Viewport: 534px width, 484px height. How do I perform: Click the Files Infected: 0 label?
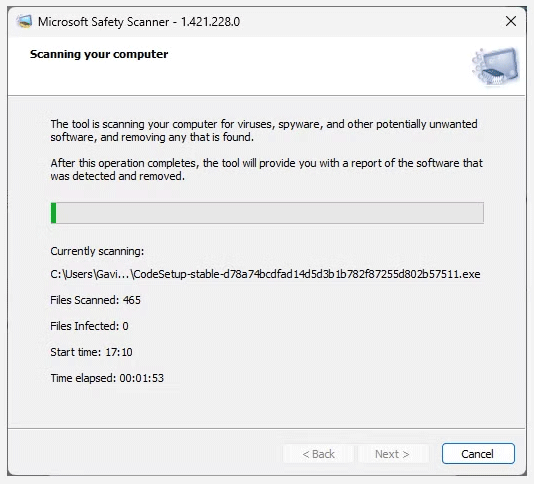click(x=89, y=326)
